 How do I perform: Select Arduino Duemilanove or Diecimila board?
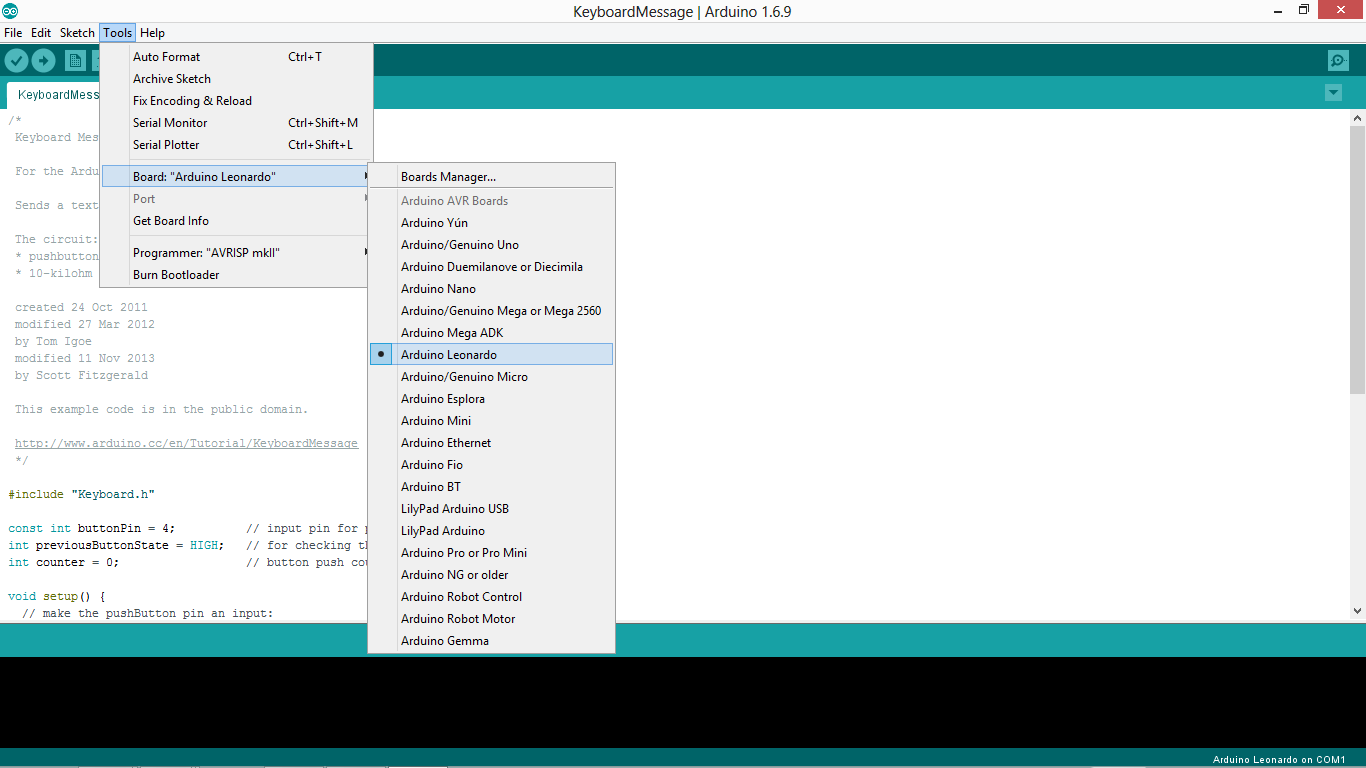pos(491,267)
